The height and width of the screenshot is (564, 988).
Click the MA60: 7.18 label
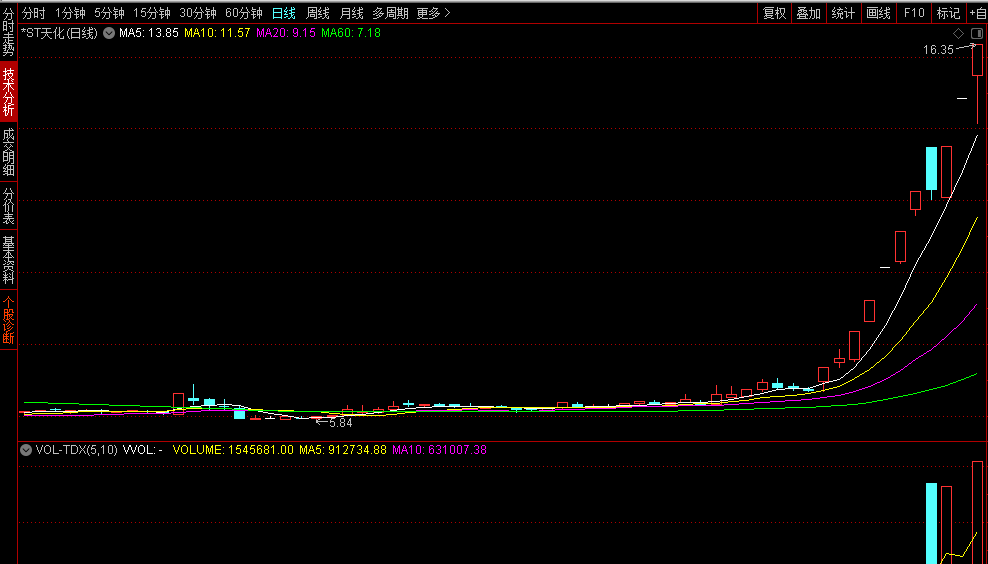pos(351,33)
